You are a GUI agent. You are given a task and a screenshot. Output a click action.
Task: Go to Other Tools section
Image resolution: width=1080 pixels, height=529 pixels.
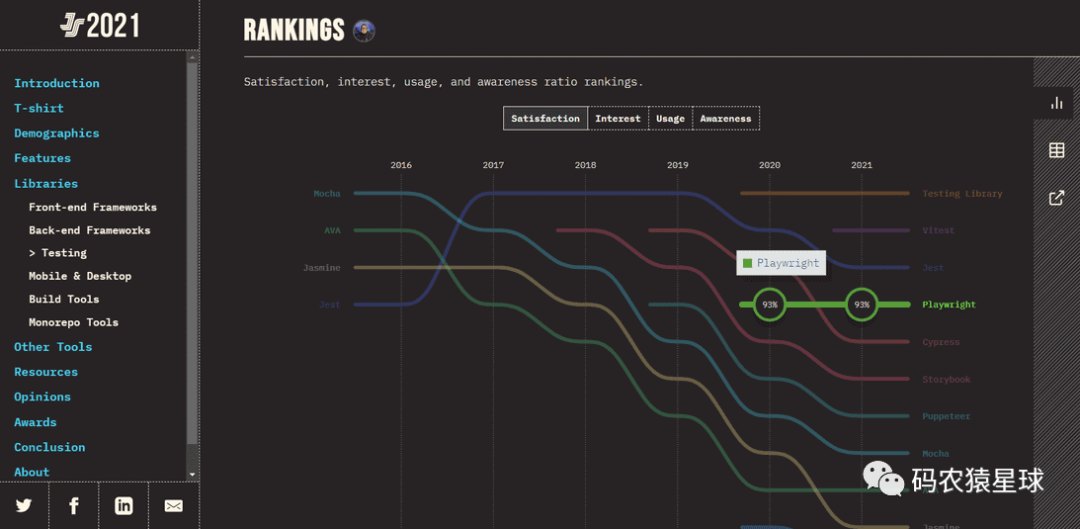point(53,346)
